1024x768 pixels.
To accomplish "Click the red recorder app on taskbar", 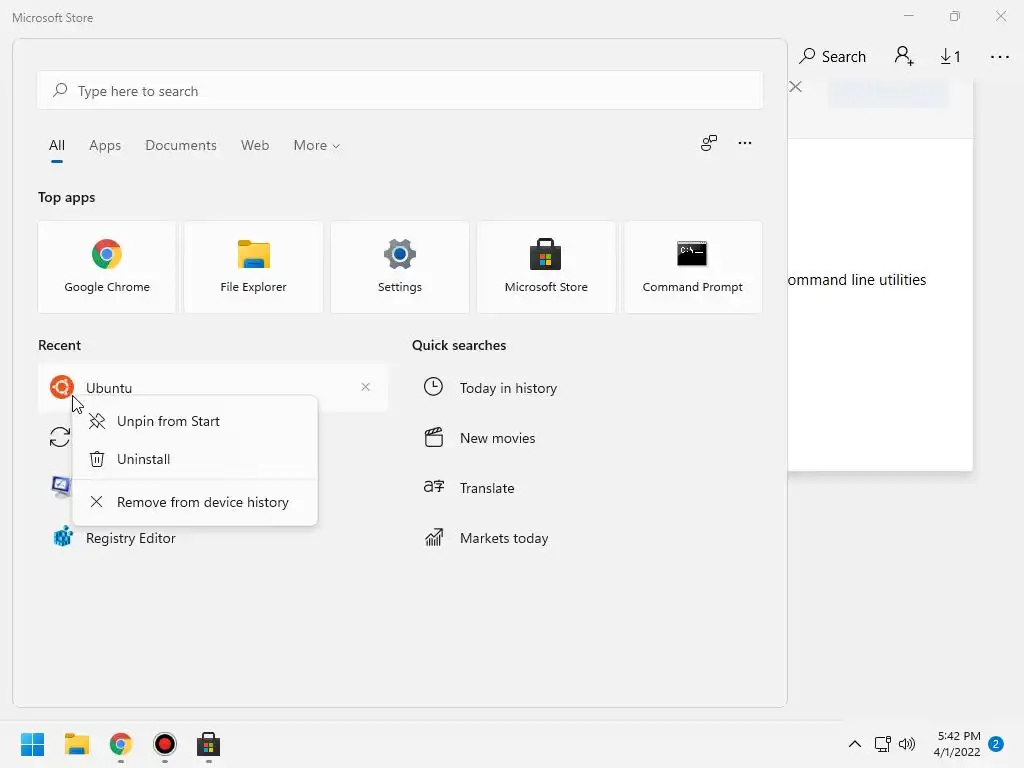I will (x=165, y=744).
